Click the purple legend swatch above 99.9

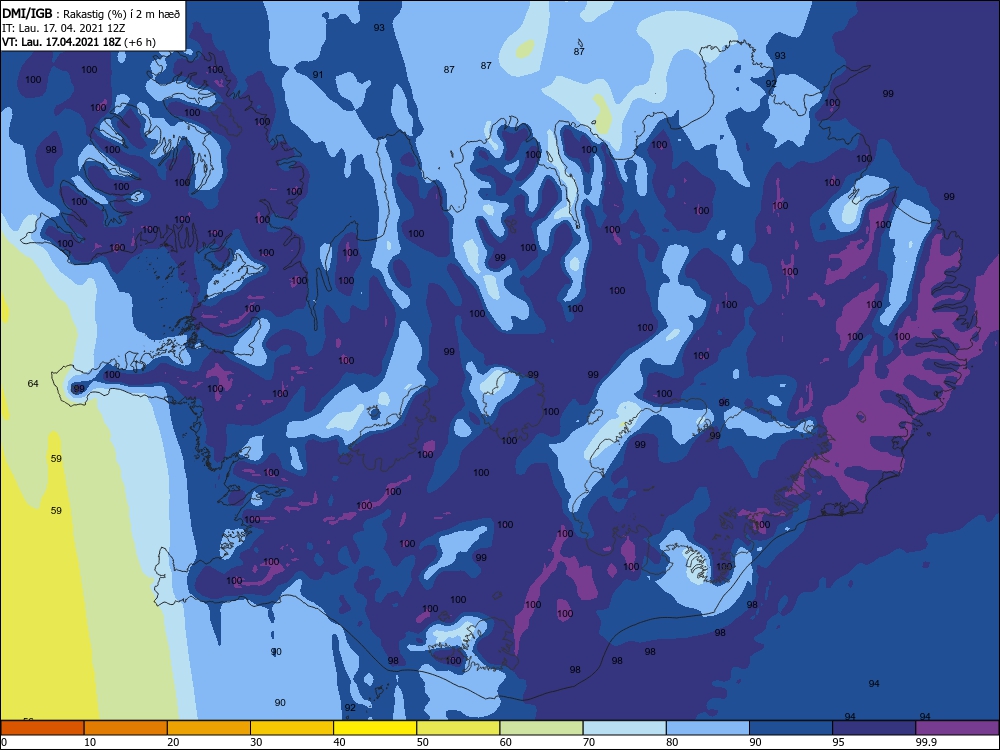(957, 728)
